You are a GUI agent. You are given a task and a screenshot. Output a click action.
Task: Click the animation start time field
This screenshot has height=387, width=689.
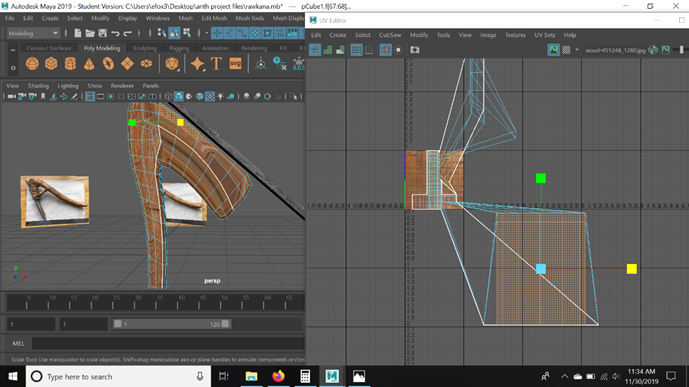pyautogui.click(x=31, y=324)
